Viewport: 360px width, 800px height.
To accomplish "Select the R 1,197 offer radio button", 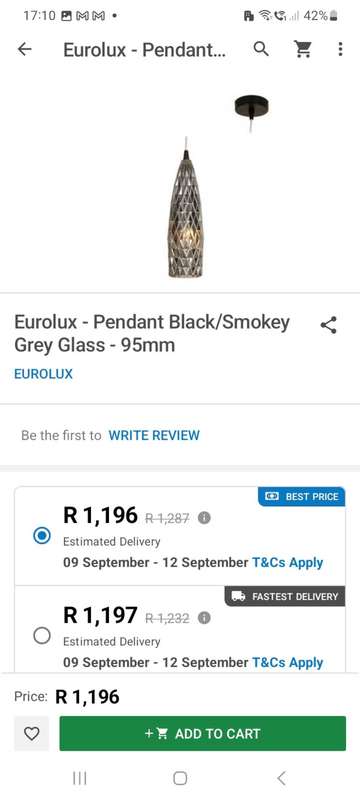I will point(42,636).
